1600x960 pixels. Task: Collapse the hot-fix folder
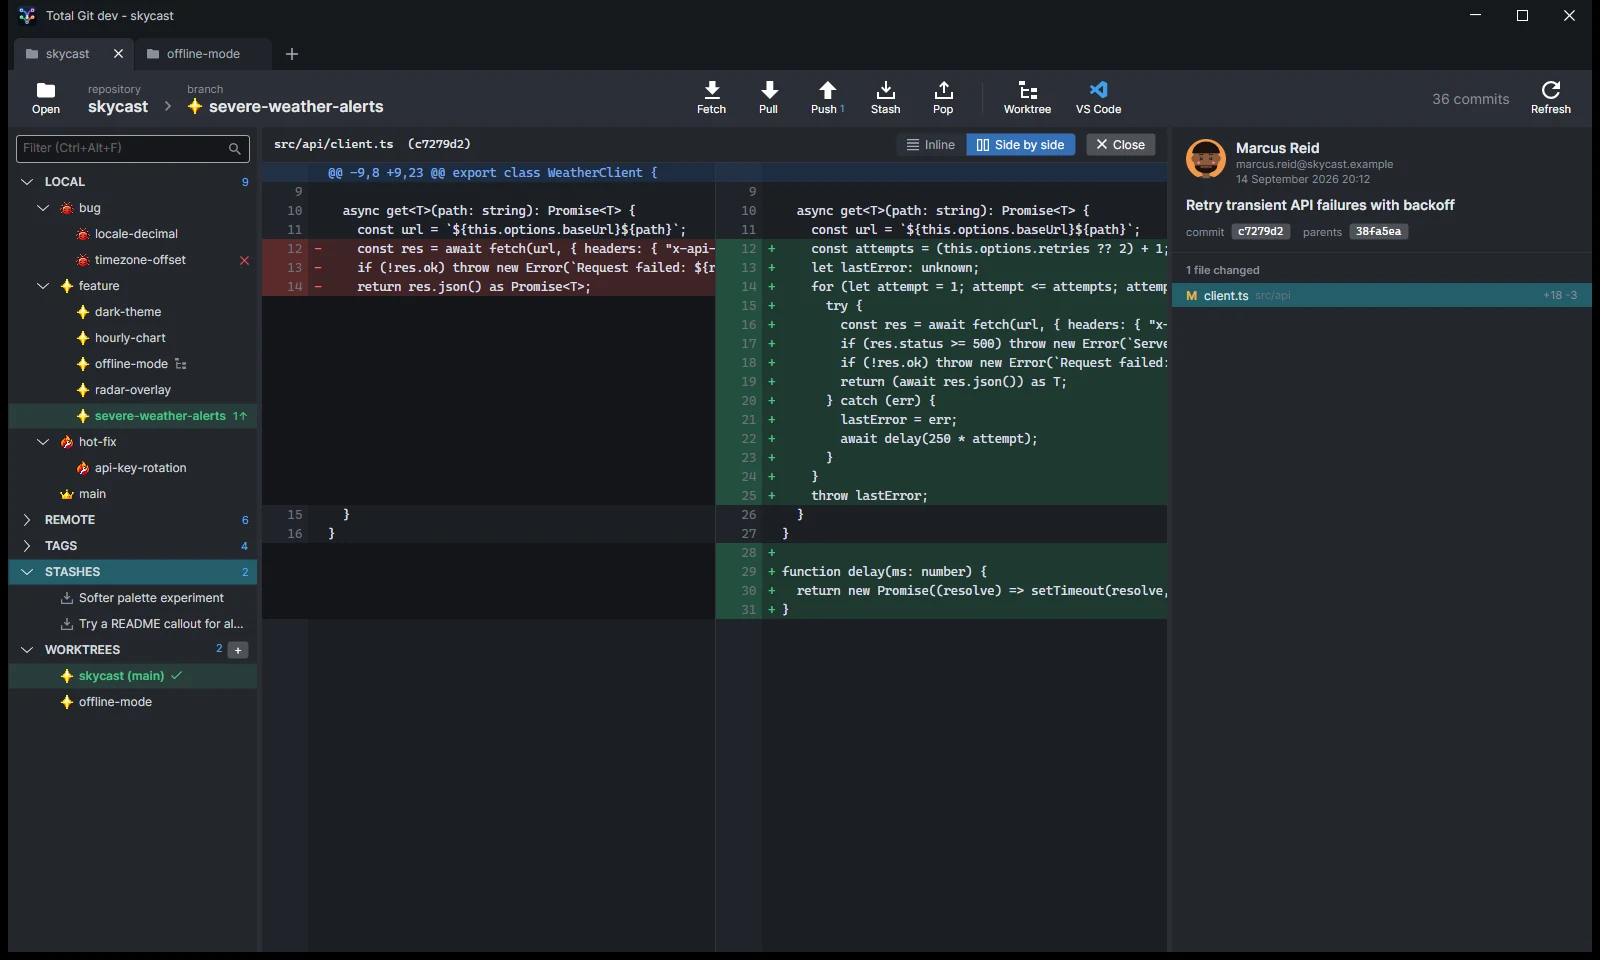[43, 442]
